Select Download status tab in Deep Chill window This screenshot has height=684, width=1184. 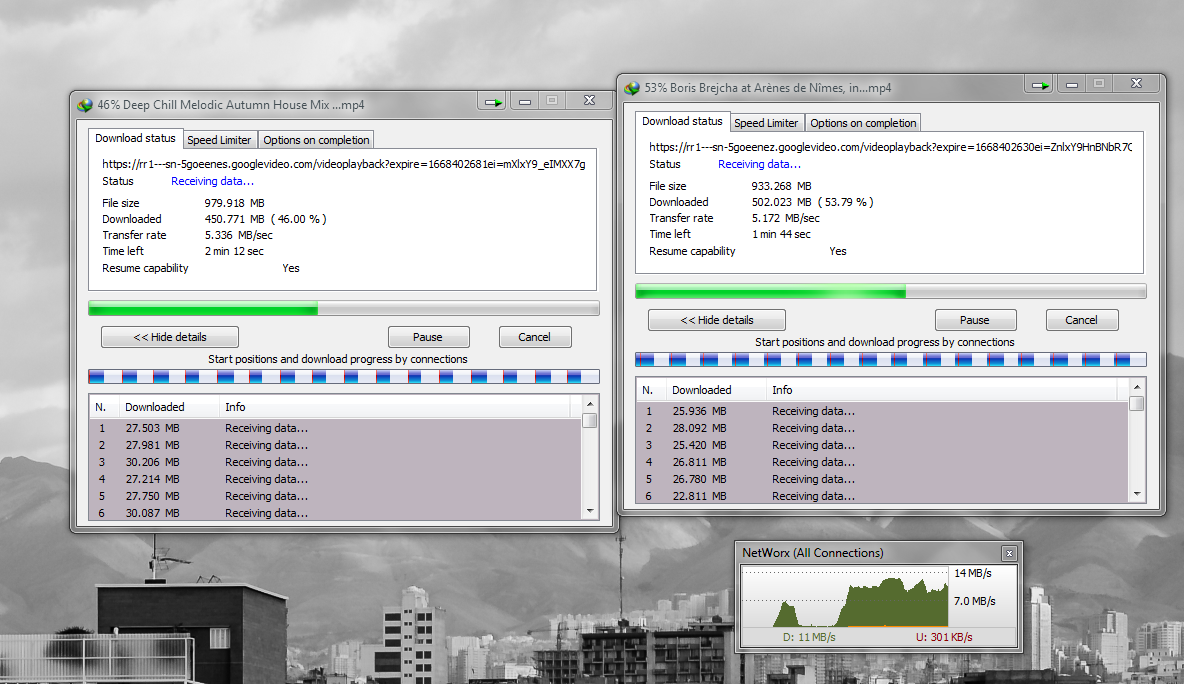135,138
